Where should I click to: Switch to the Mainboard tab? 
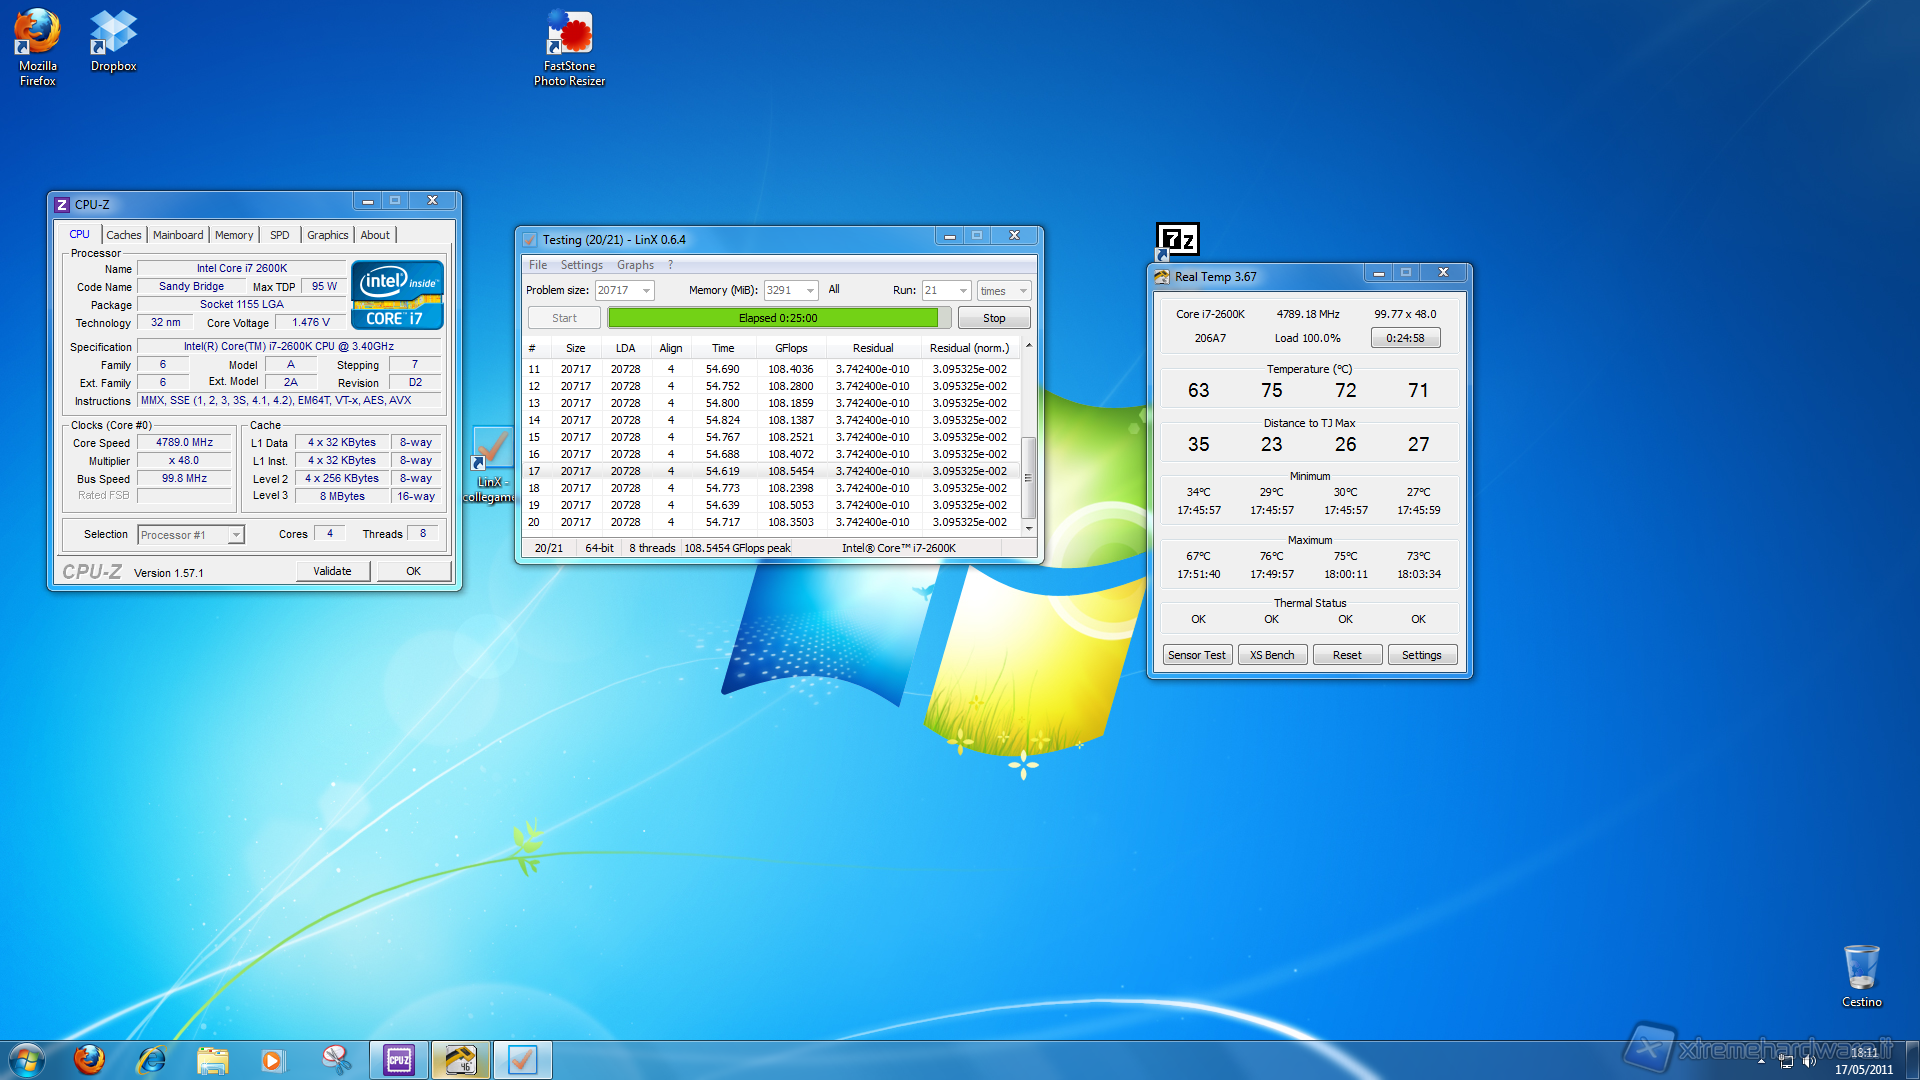[x=178, y=235]
